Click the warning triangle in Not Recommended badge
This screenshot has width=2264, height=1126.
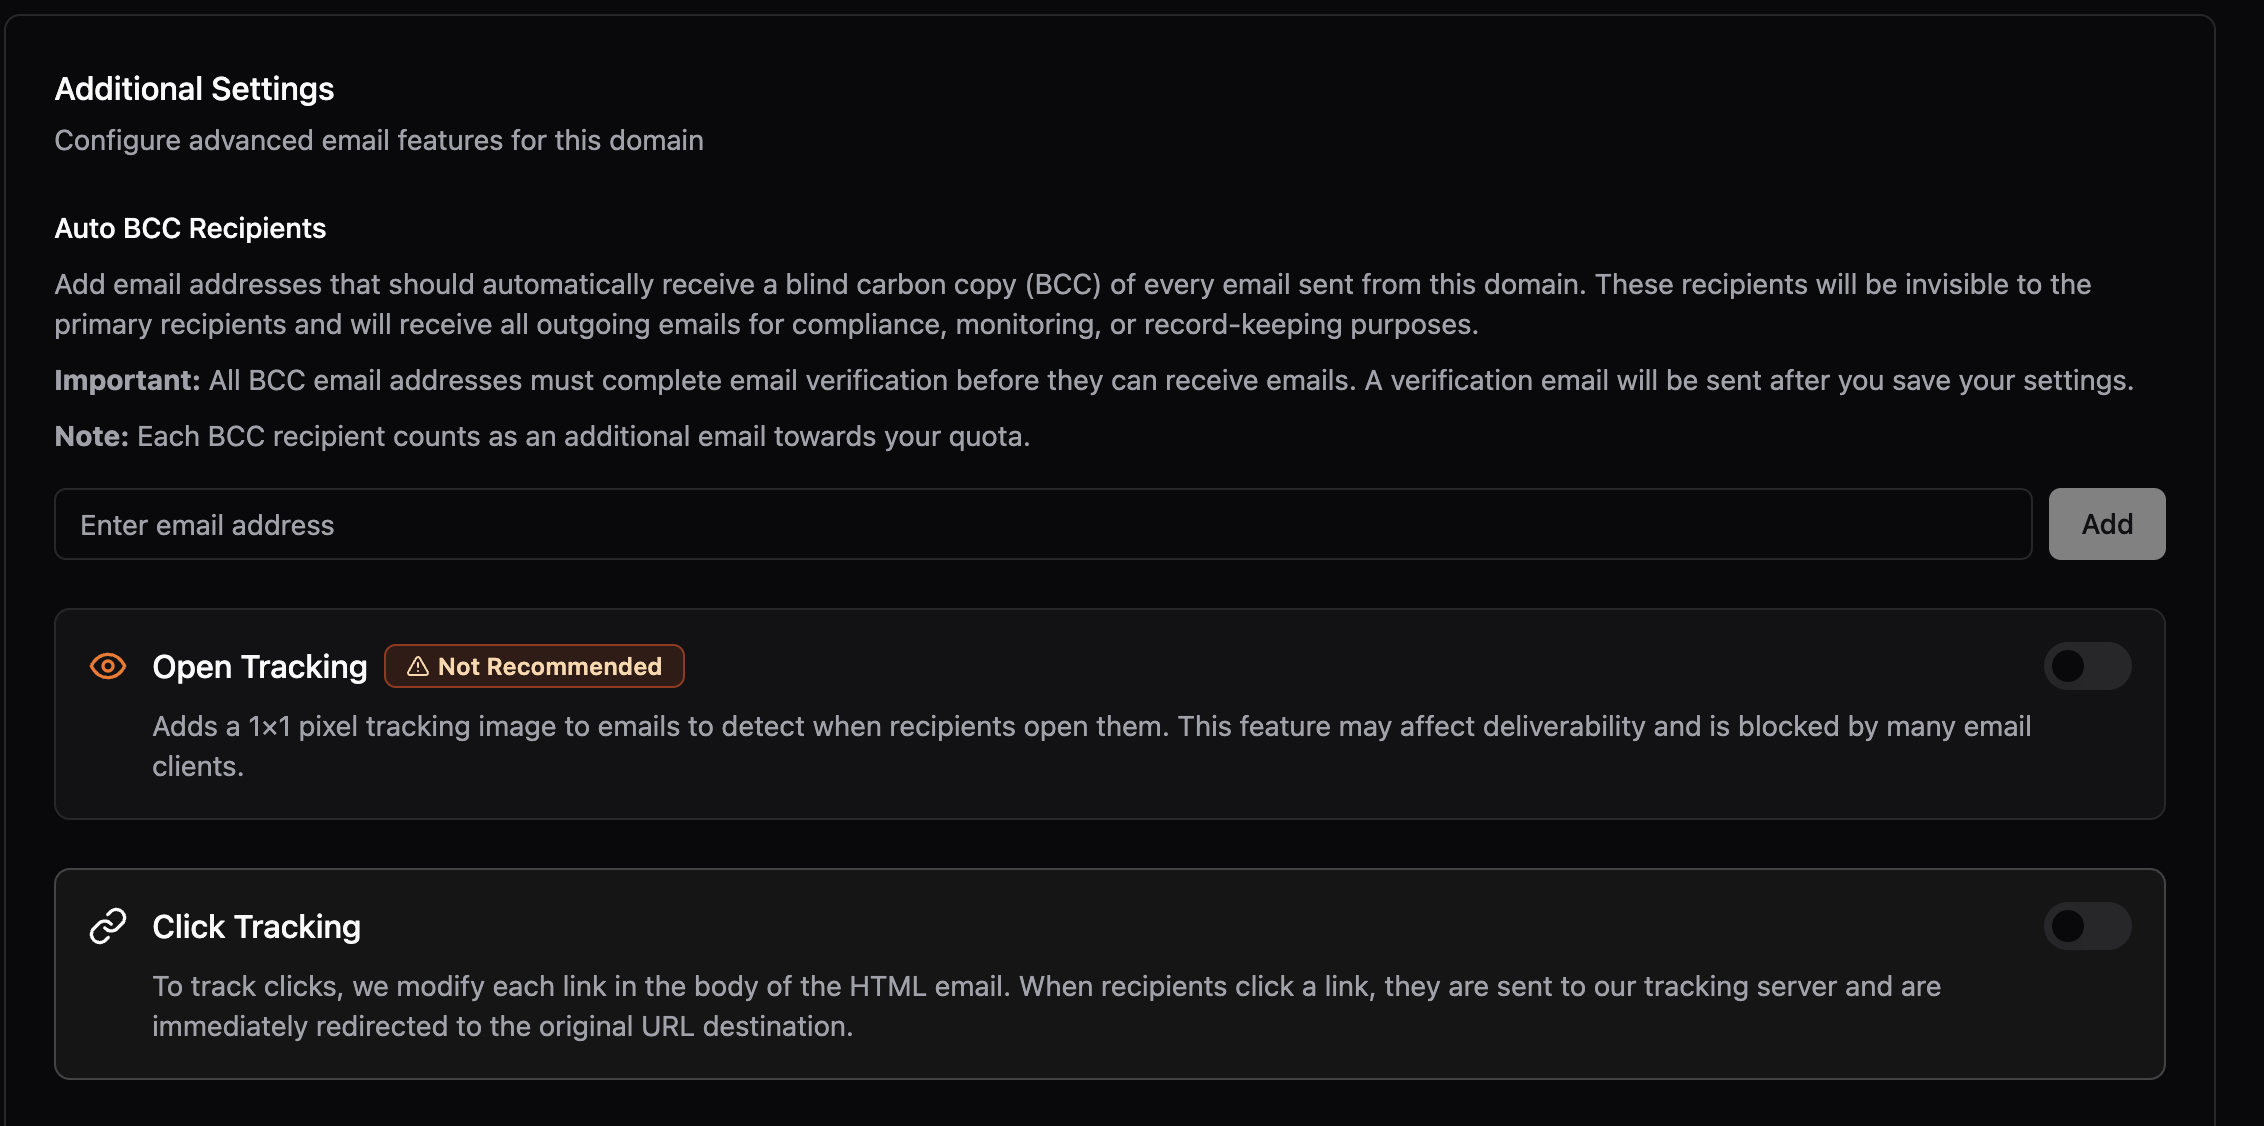(x=417, y=666)
